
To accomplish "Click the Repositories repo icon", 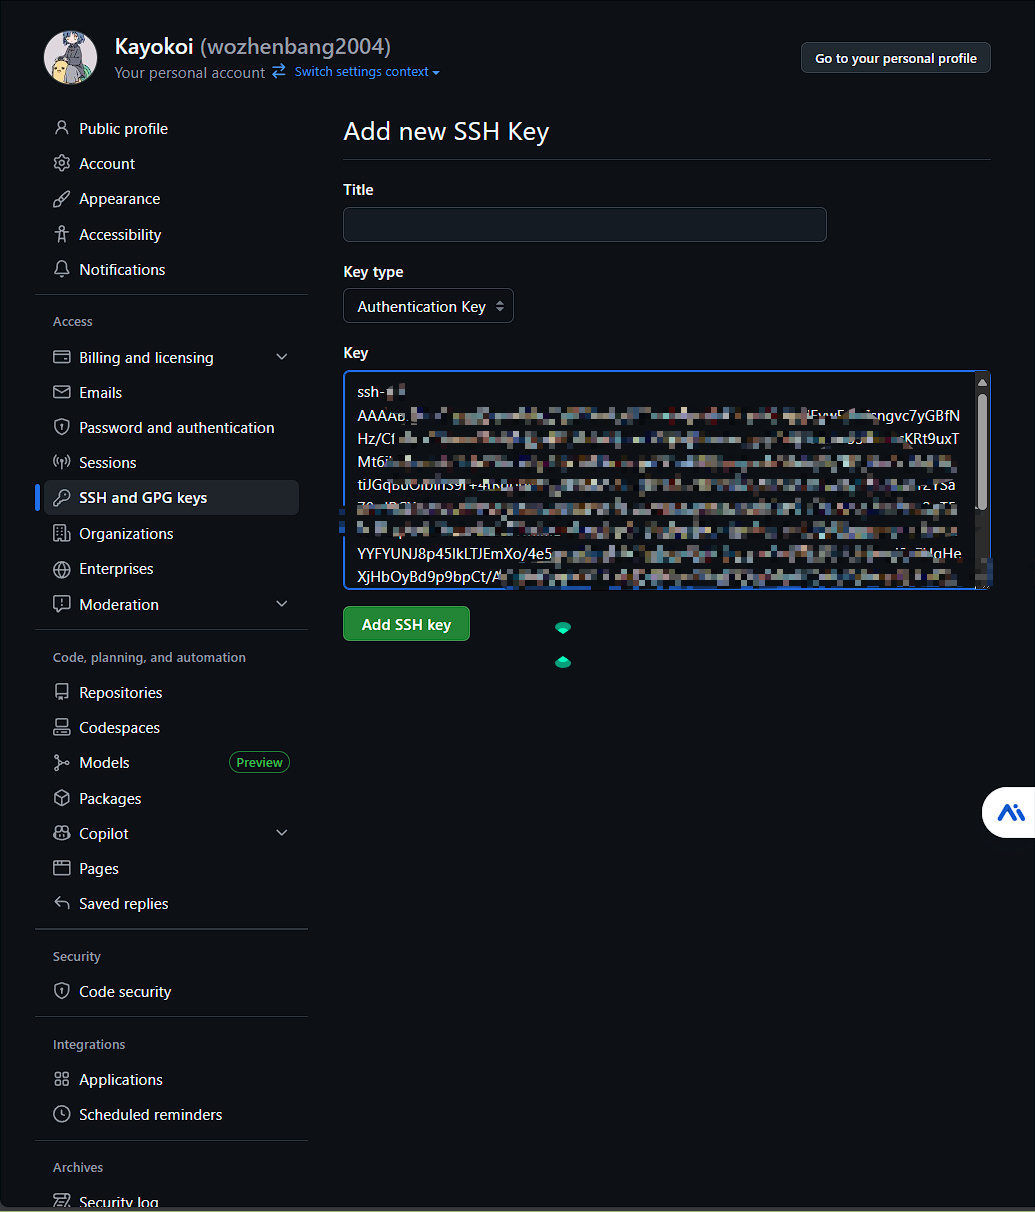I will point(62,692).
